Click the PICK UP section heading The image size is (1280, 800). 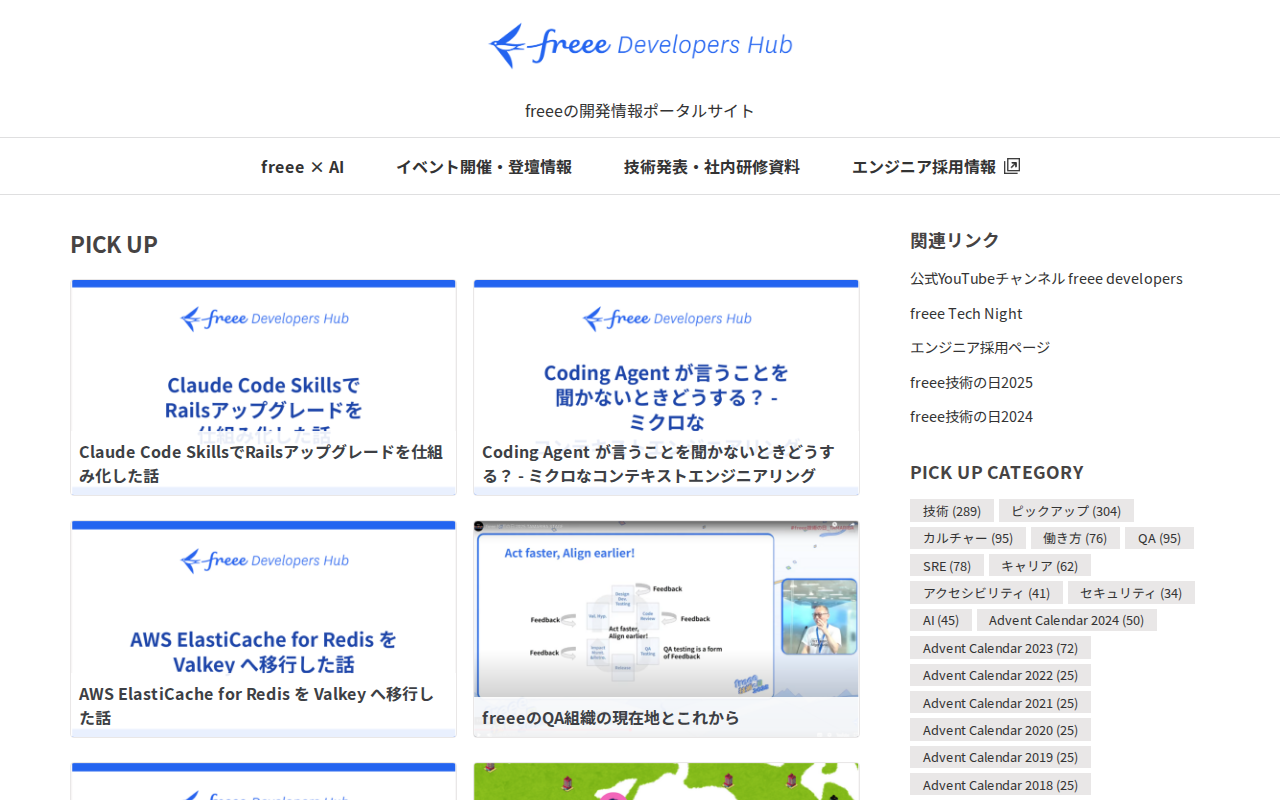pos(114,244)
